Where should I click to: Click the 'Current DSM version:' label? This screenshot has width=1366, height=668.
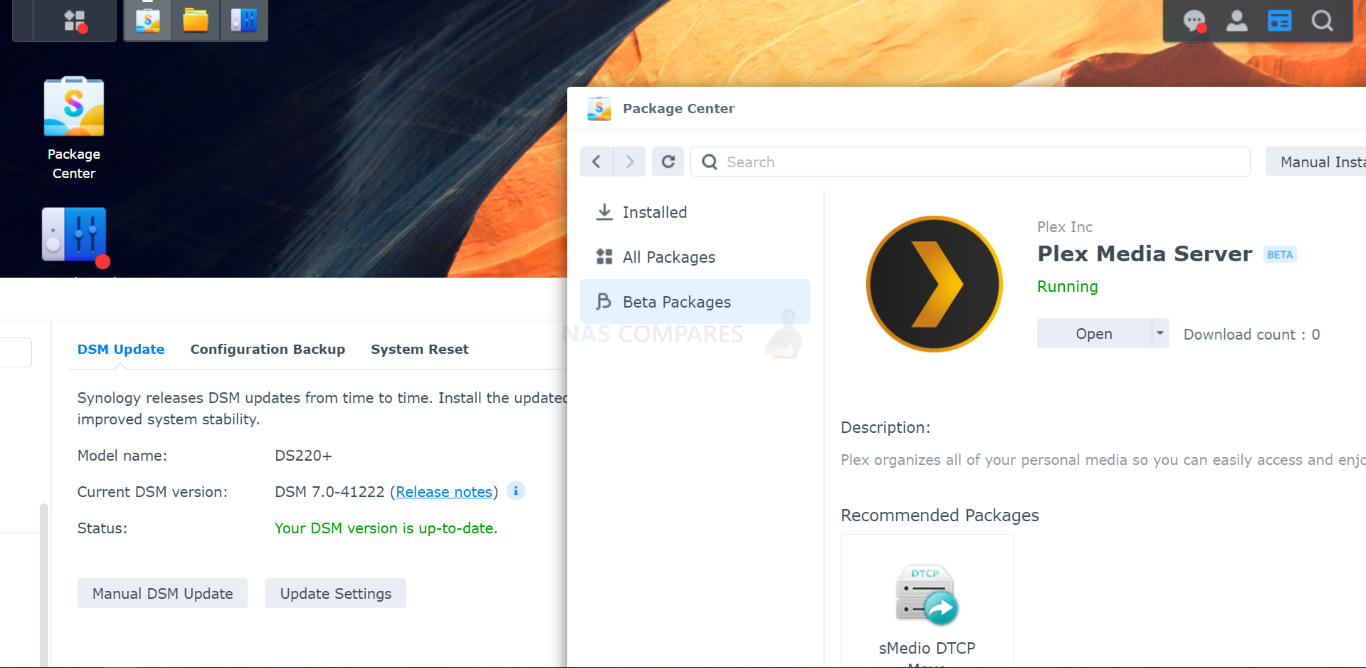(152, 492)
